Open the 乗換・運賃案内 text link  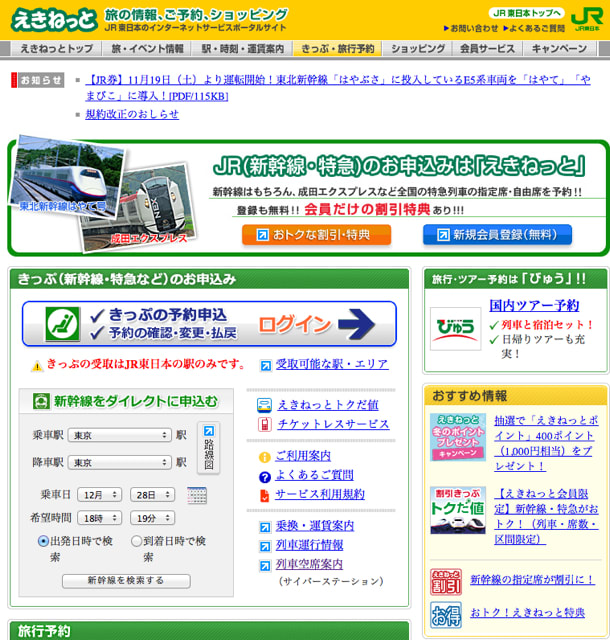pos(315,526)
